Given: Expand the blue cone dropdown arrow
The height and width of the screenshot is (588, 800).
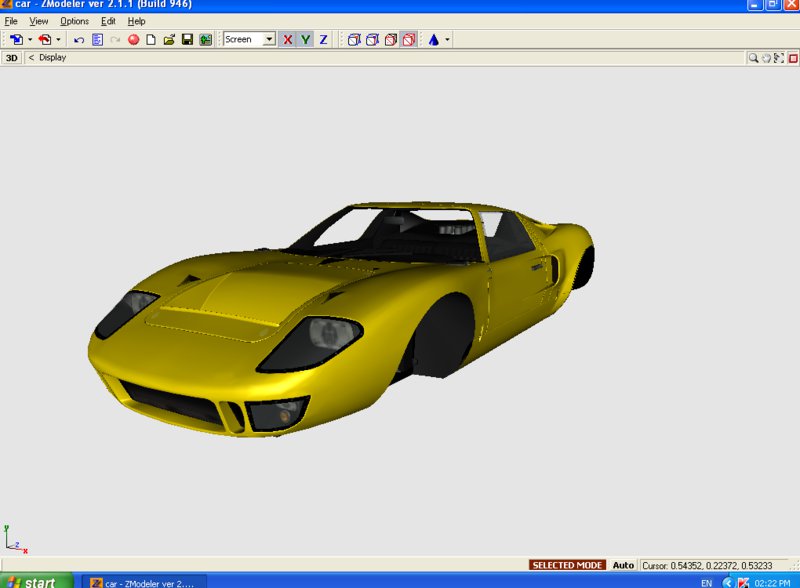Looking at the screenshot, I should pyautogui.click(x=447, y=40).
